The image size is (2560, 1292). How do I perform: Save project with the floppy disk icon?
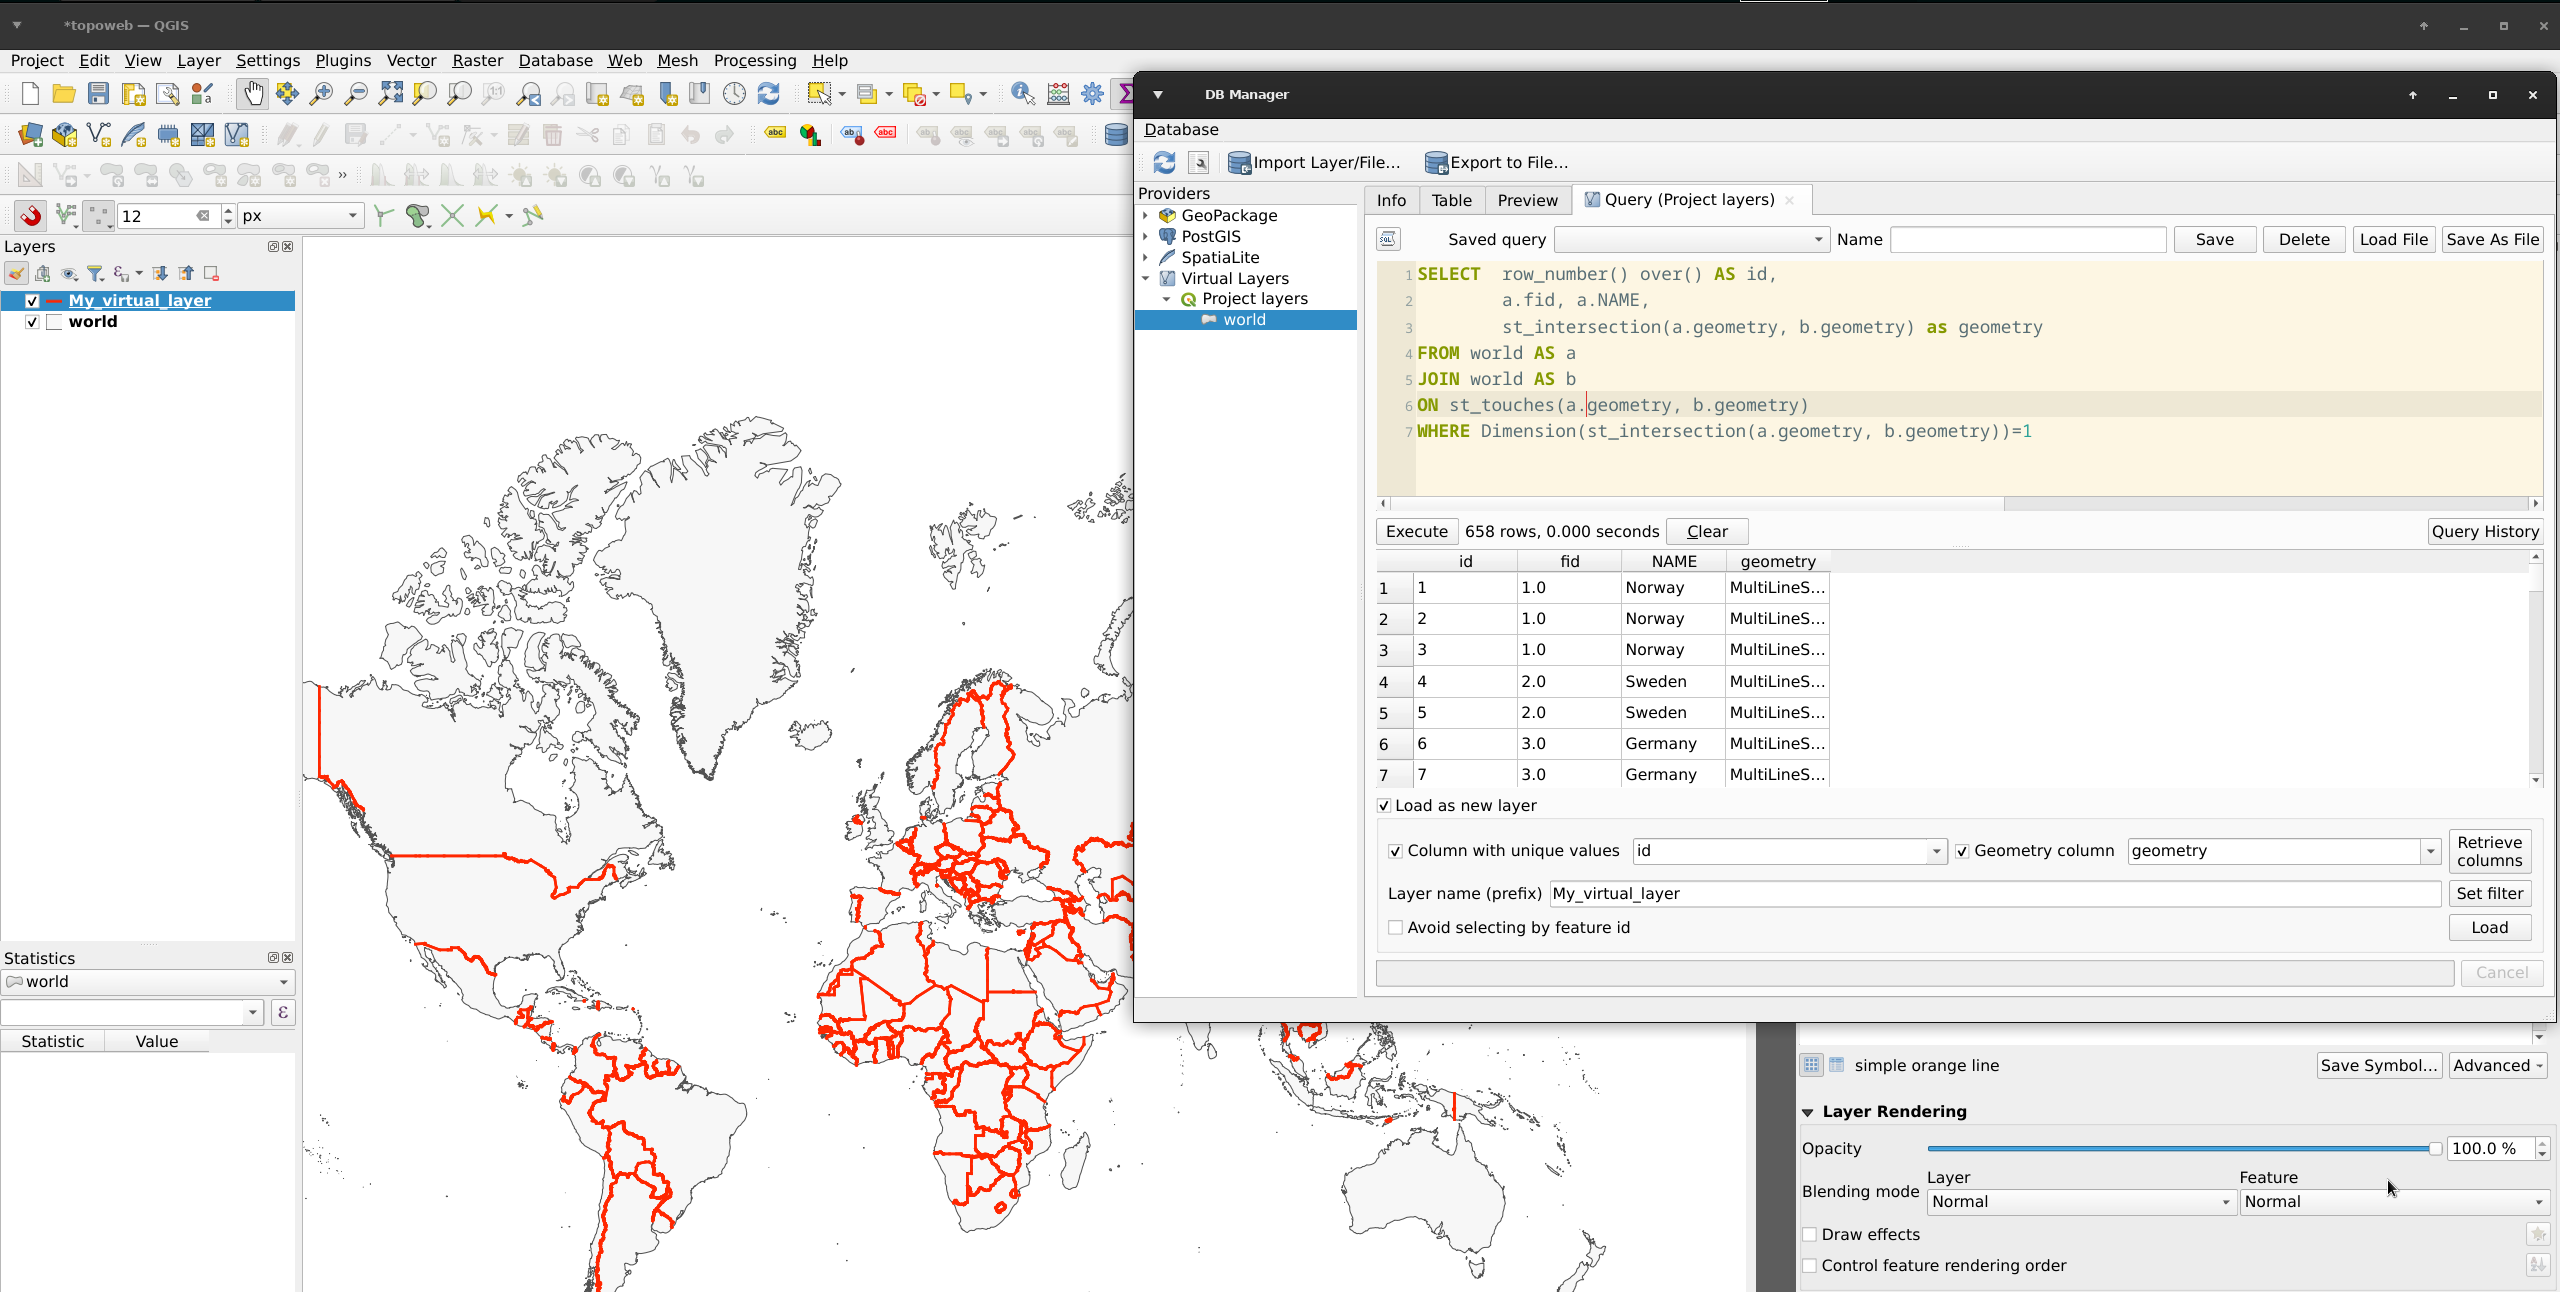98,94
